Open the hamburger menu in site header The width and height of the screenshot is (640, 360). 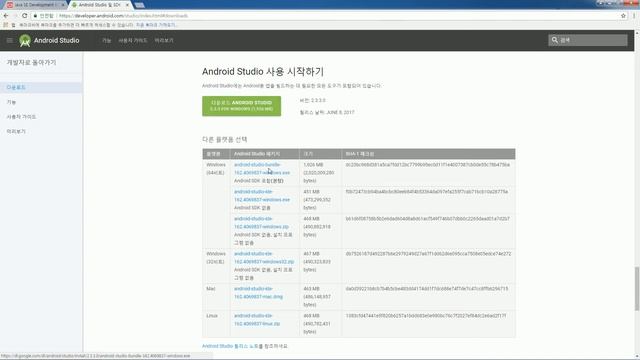[10, 40]
